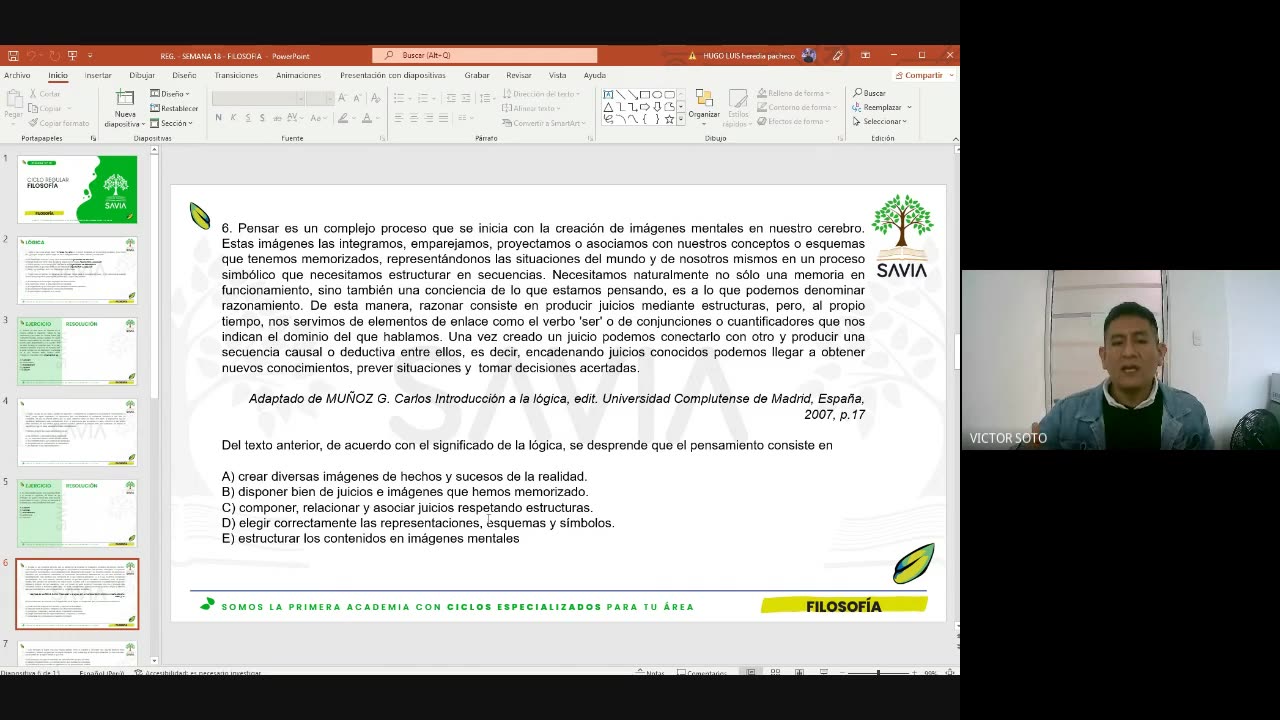Open Relleno de forma options

click(x=795, y=93)
